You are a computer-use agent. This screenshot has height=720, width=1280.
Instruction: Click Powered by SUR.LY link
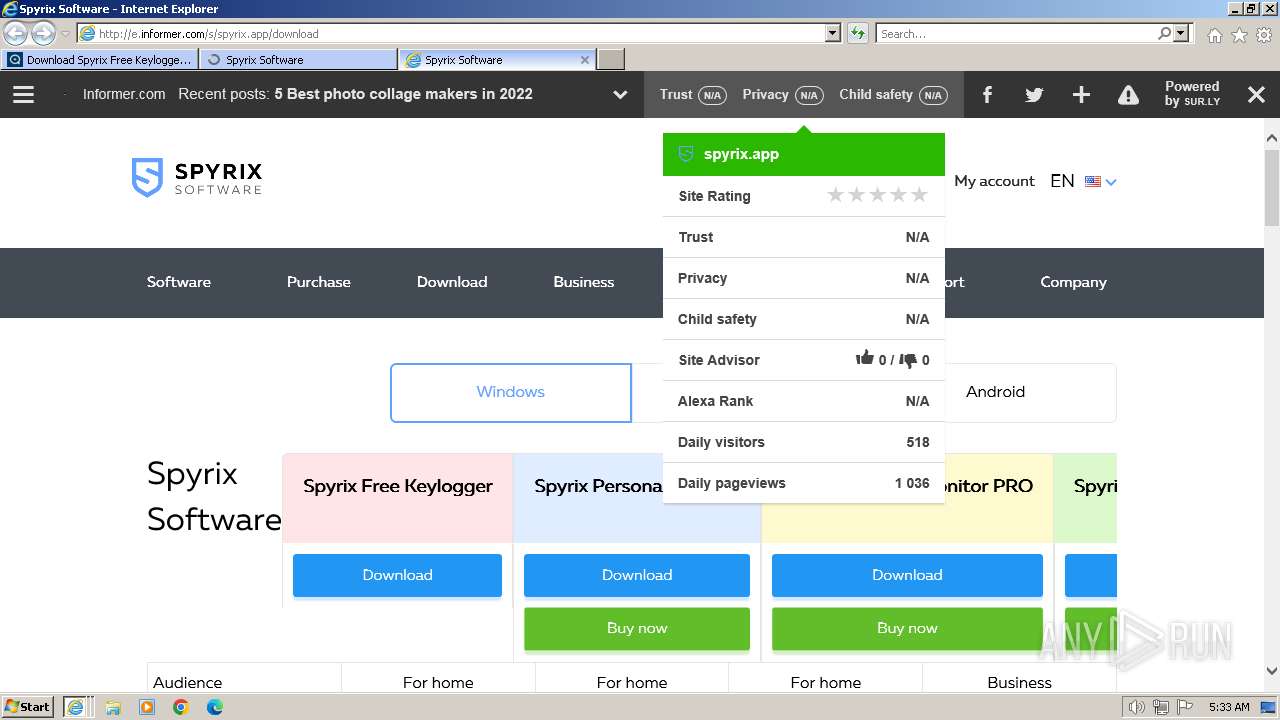coord(1192,94)
